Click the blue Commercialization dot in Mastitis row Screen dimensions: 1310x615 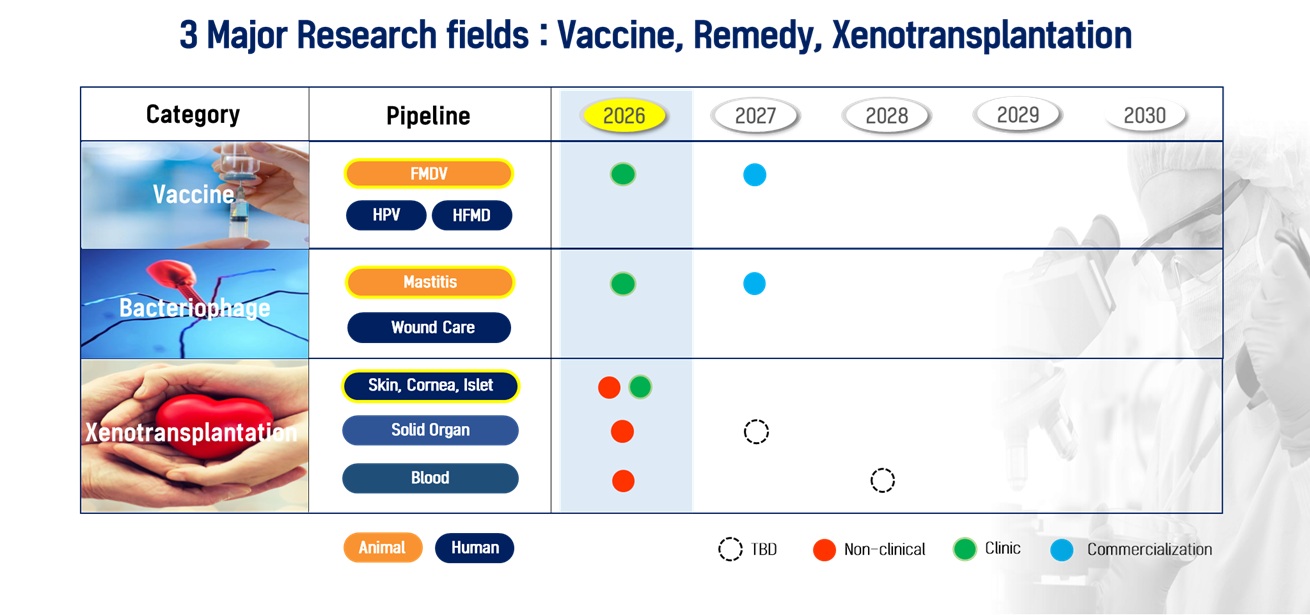click(755, 283)
